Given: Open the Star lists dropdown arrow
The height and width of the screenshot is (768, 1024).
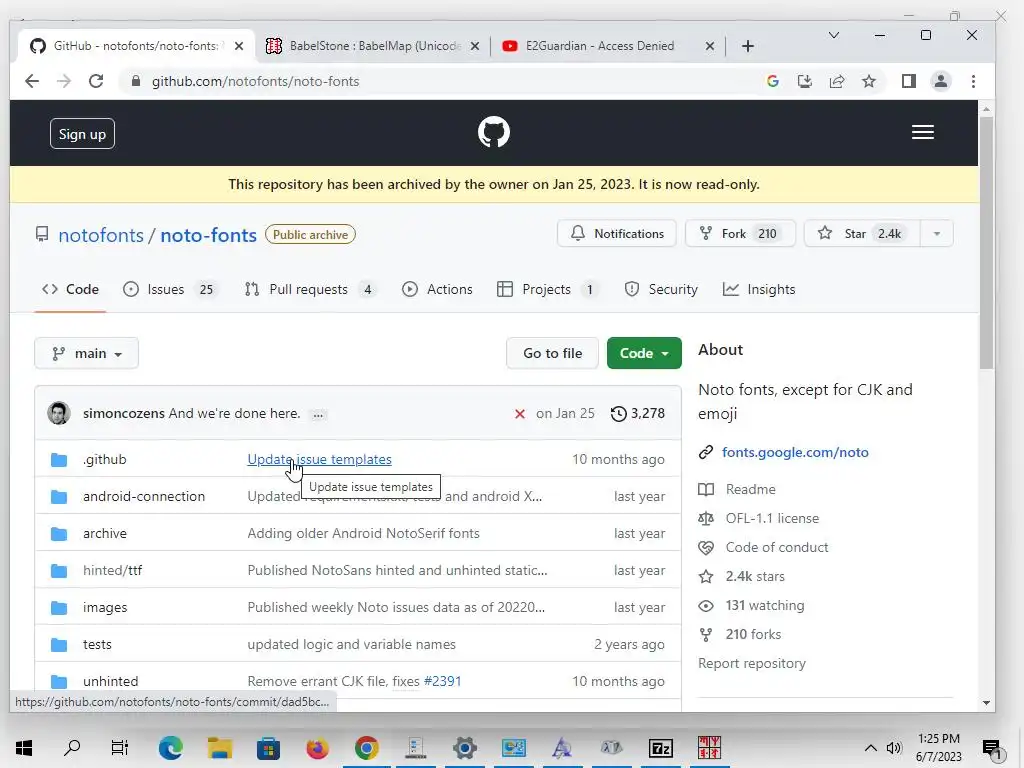Looking at the screenshot, I should (x=936, y=234).
